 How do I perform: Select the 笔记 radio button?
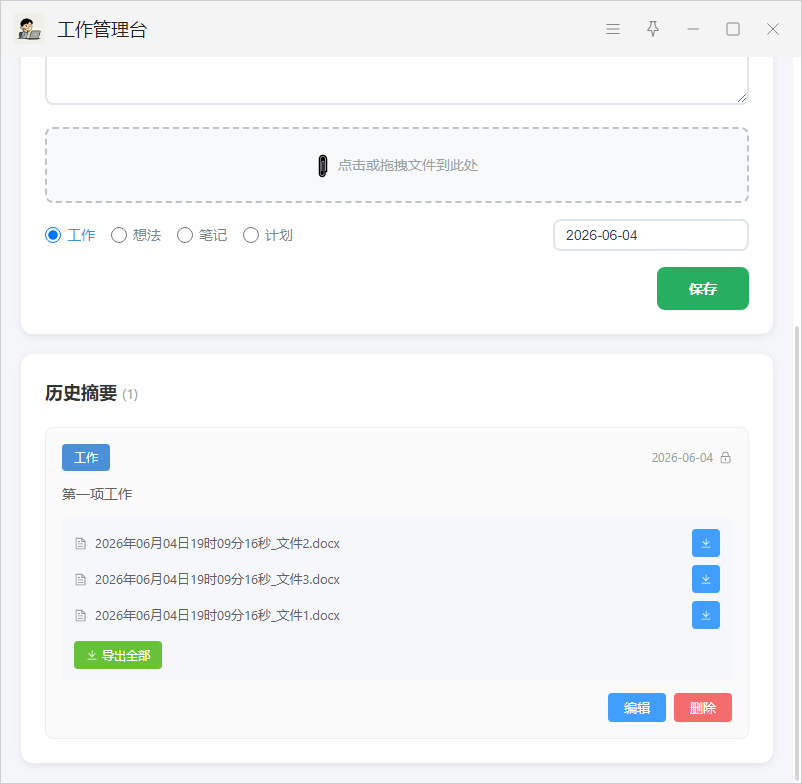(x=185, y=235)
